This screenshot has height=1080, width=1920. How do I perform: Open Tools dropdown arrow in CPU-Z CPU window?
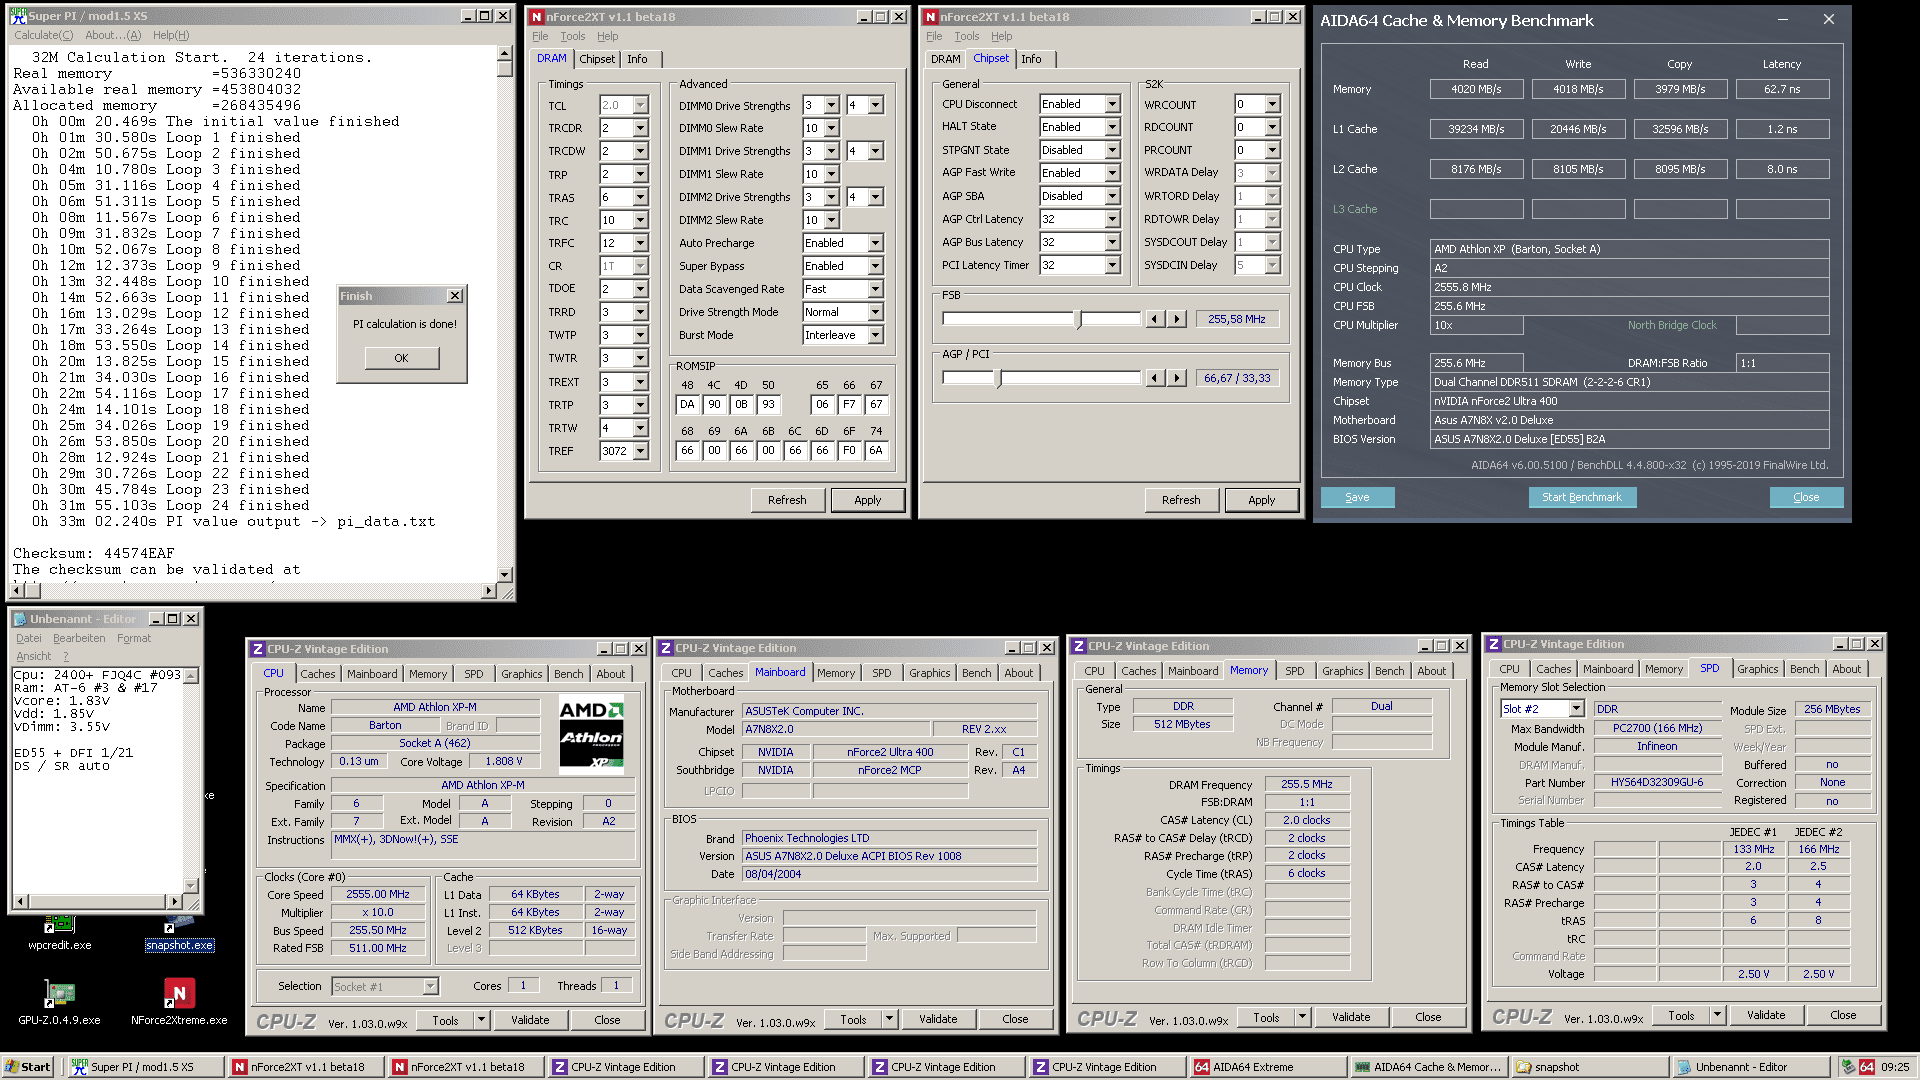tap(481, 1020)
